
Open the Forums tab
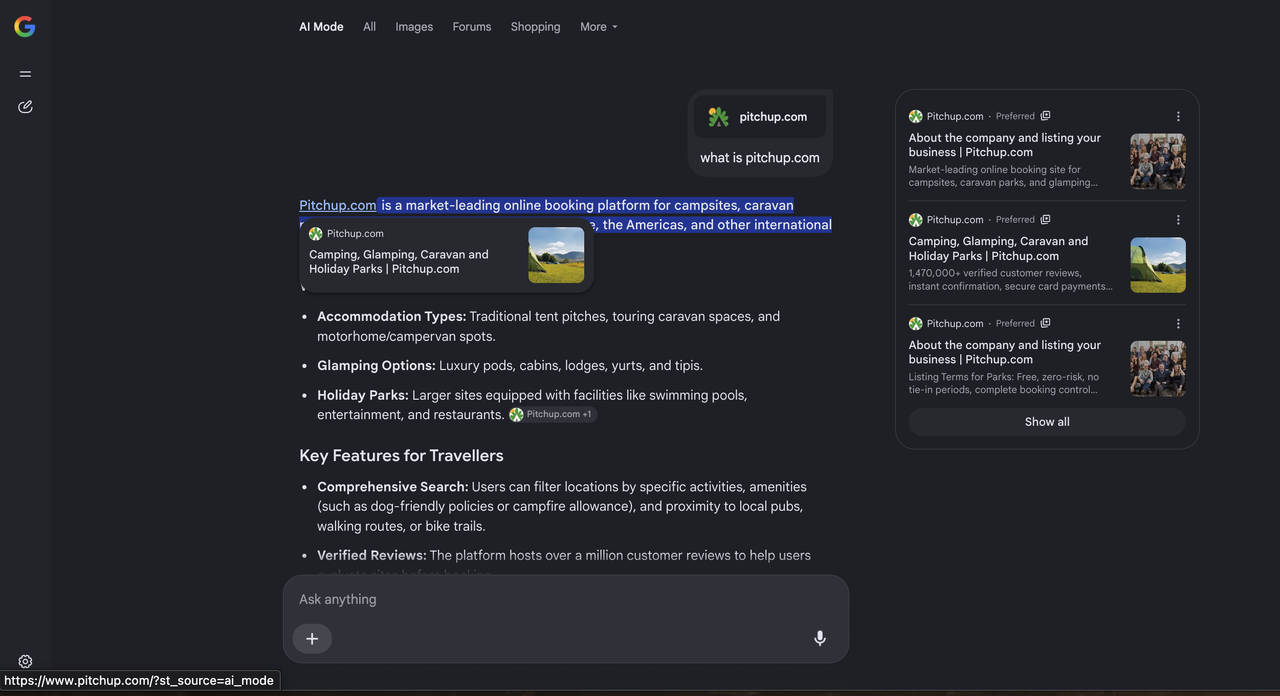point(472,27)
